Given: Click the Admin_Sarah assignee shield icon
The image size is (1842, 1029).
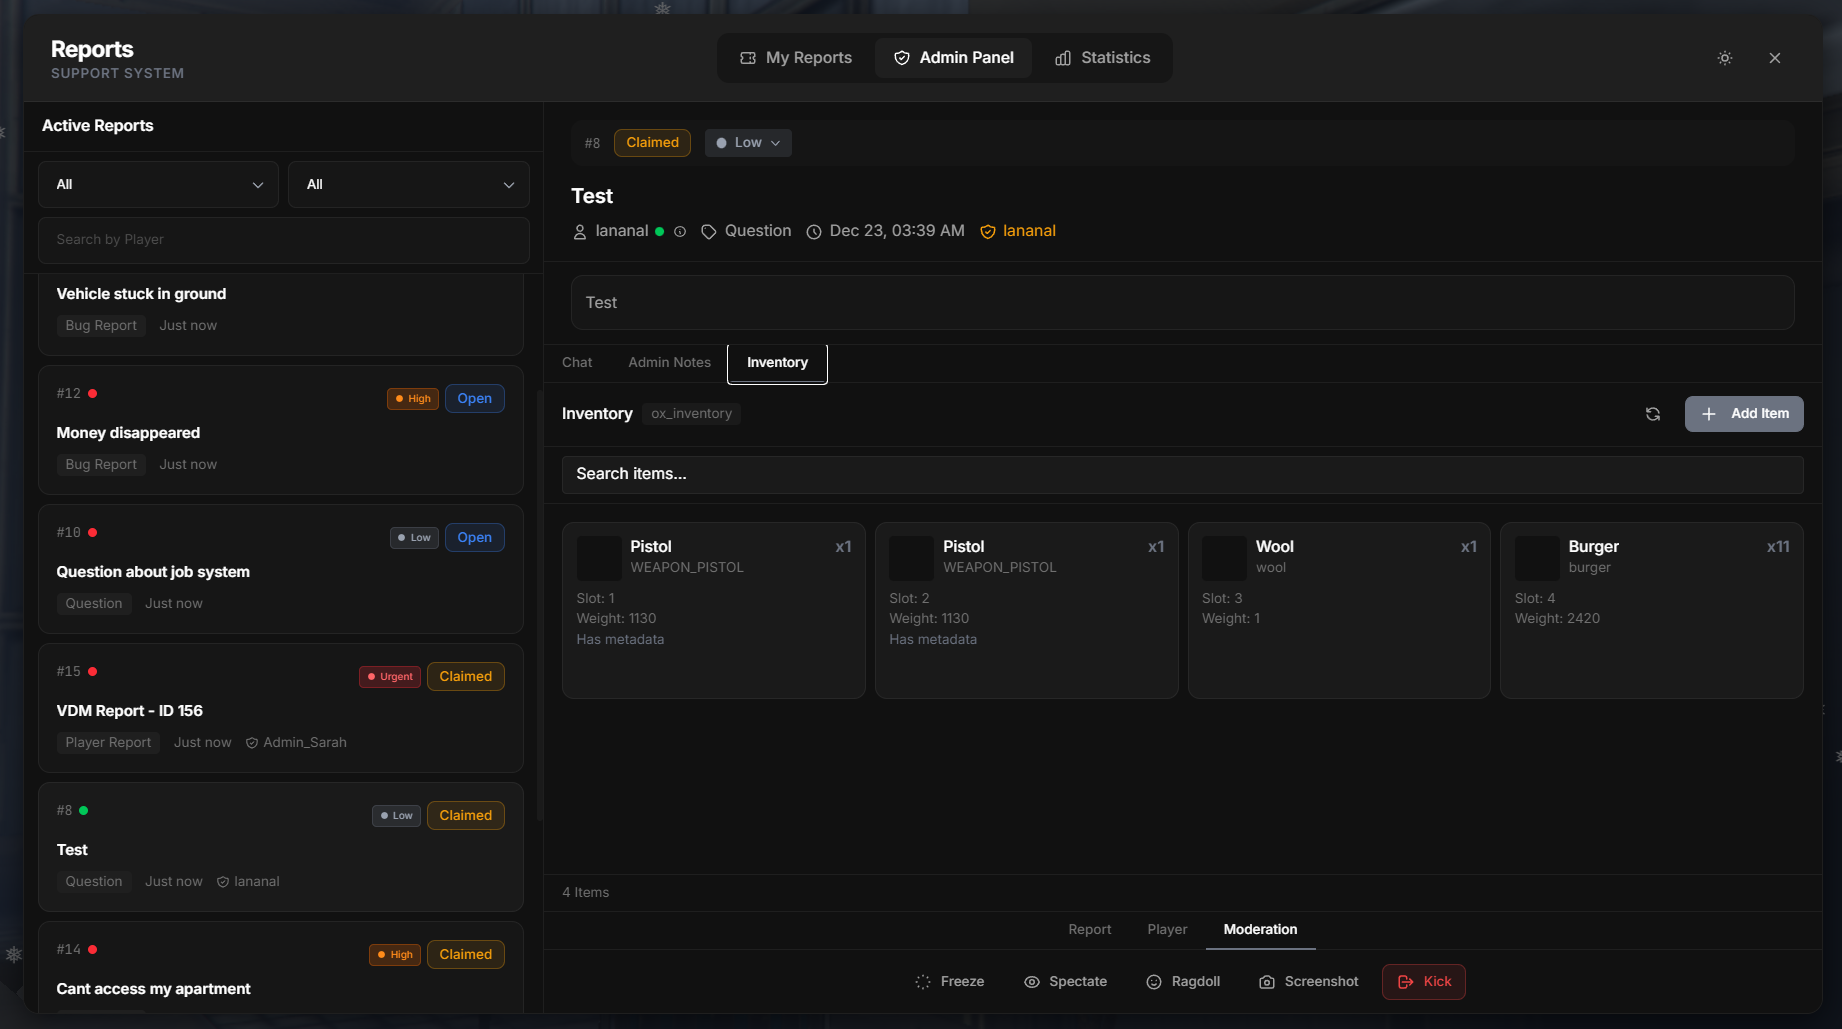Looking at the screenshot, I should (x=252, y=742).
